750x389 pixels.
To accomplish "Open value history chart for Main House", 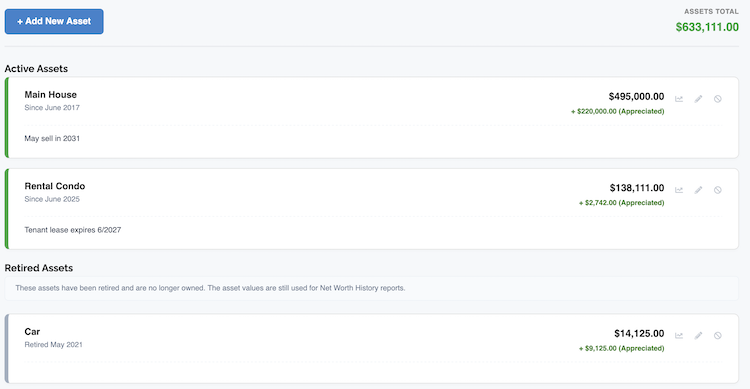I will tap(679, 99).
